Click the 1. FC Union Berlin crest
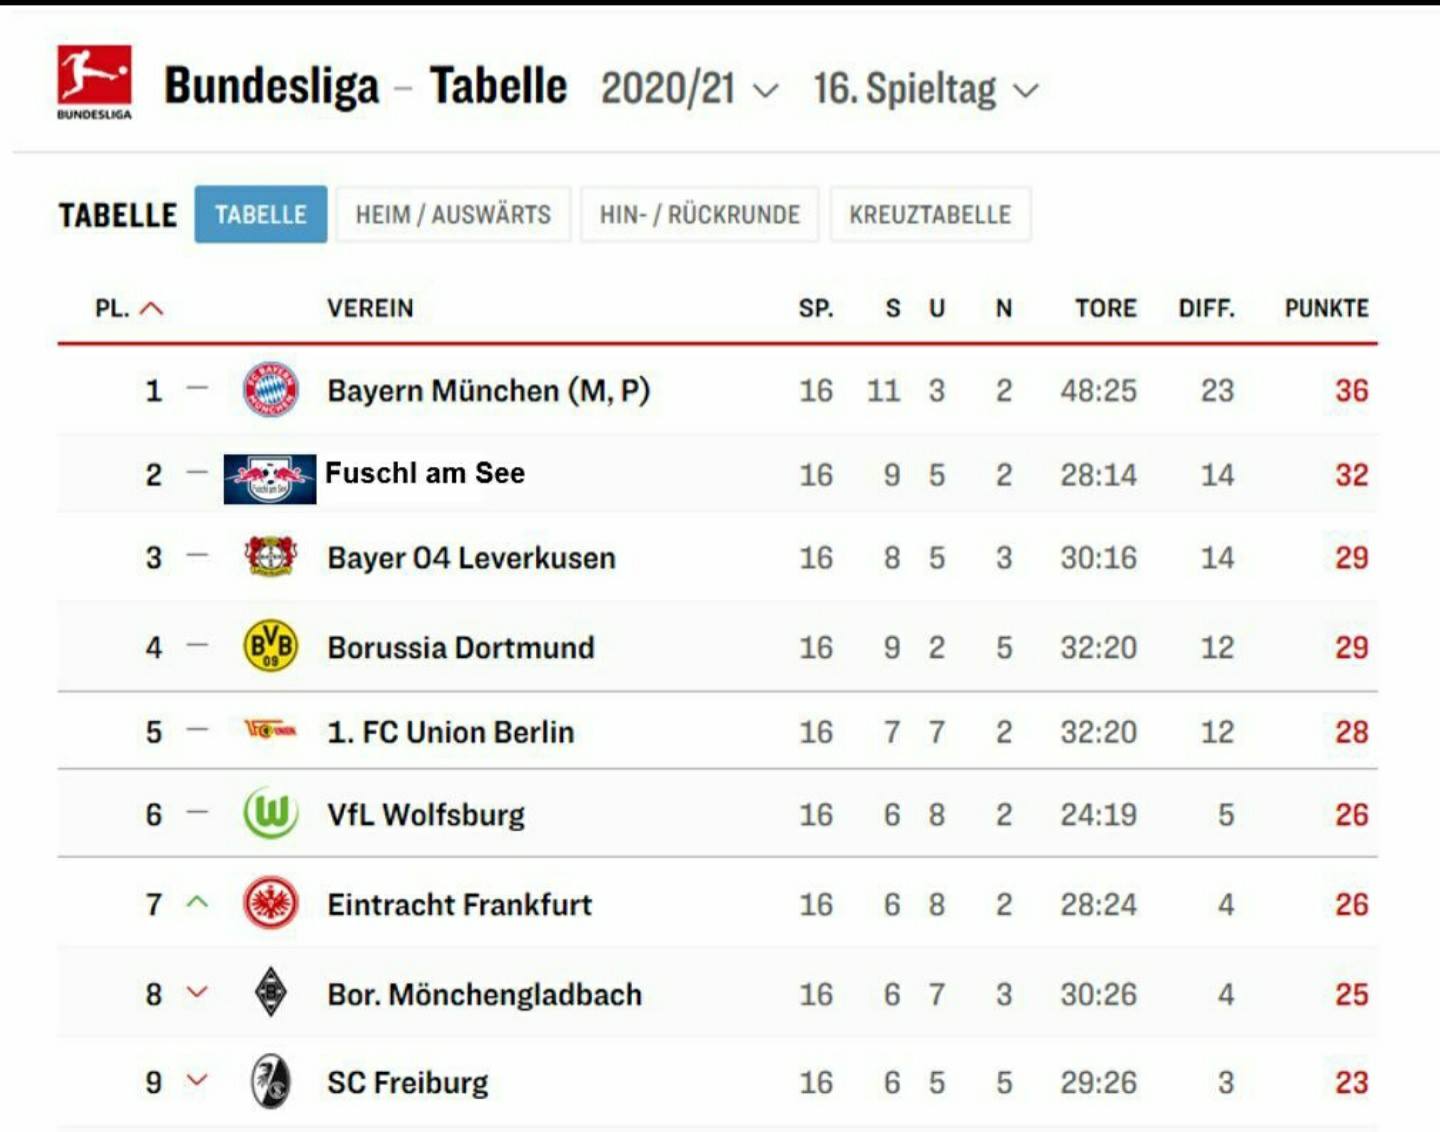The height and width of the screenshot is (1132, 1440). tap(270, 729)
